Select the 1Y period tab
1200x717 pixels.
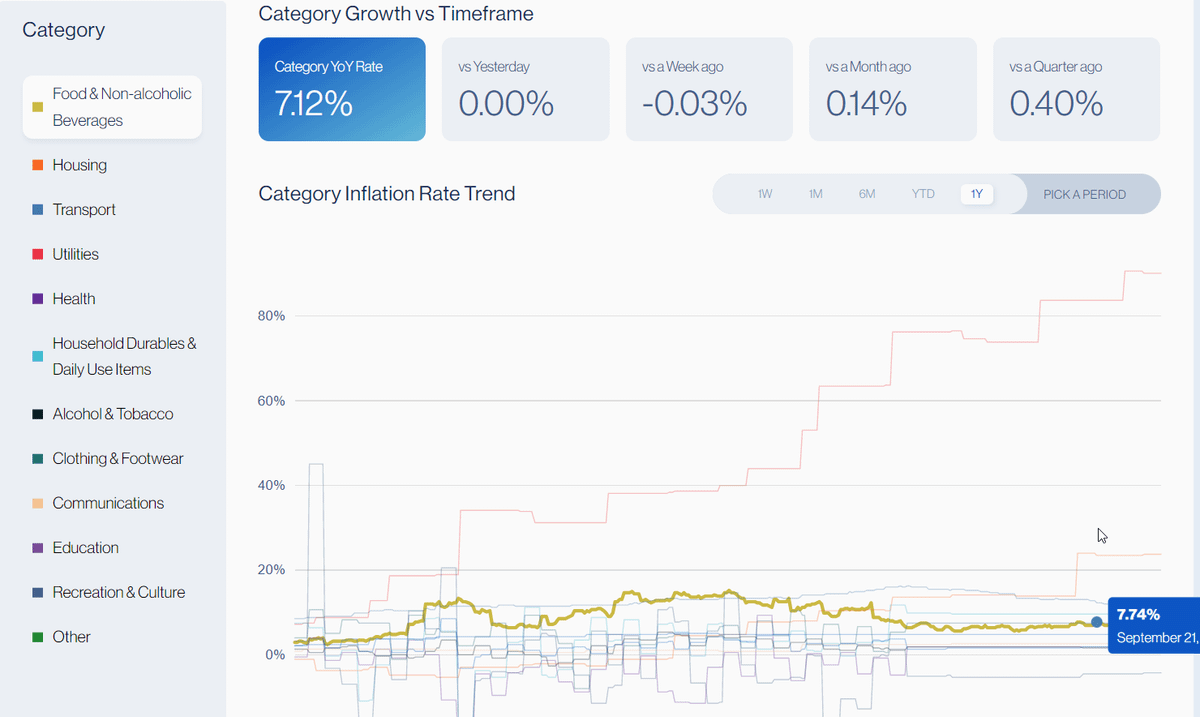pyautogui.click(x=977, y=194)
